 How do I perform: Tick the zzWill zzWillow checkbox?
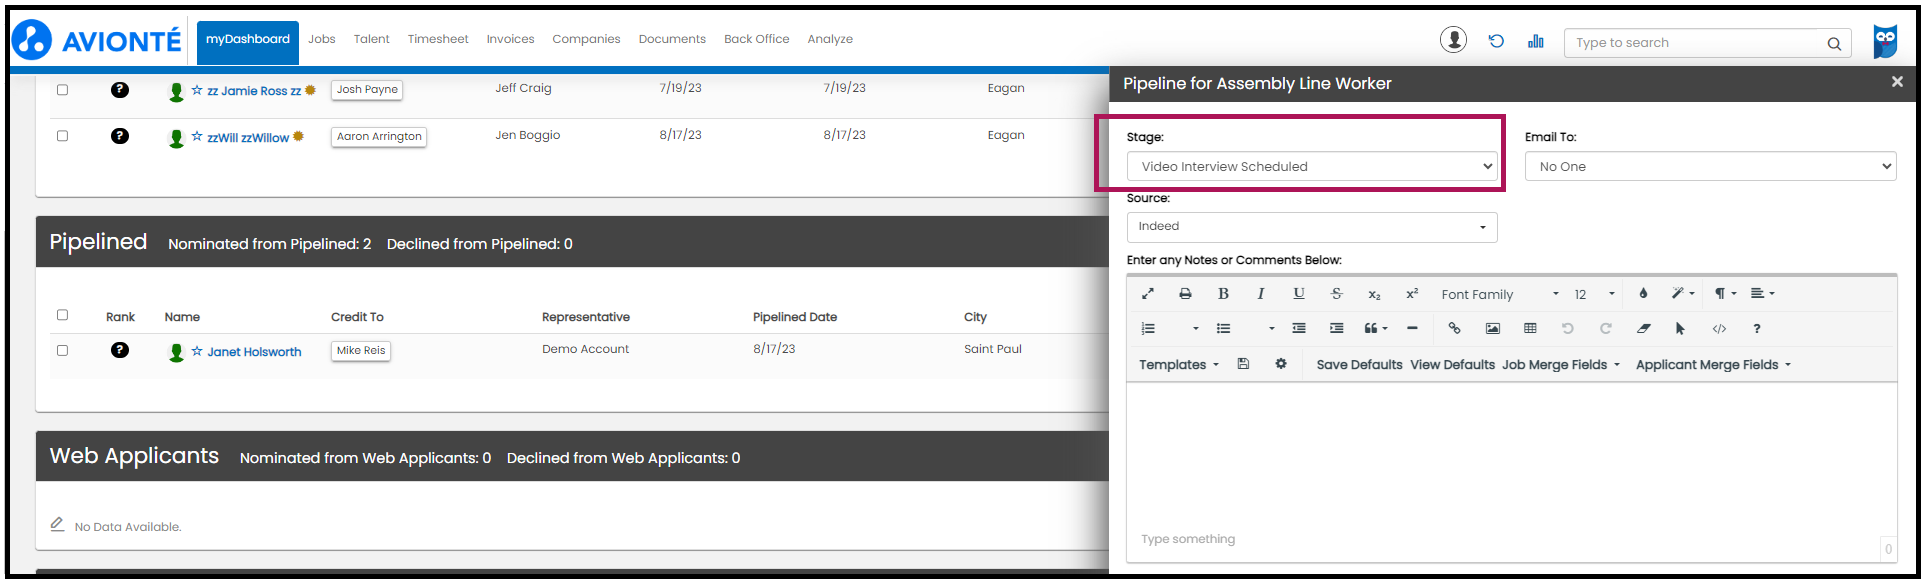pos(62,136)
